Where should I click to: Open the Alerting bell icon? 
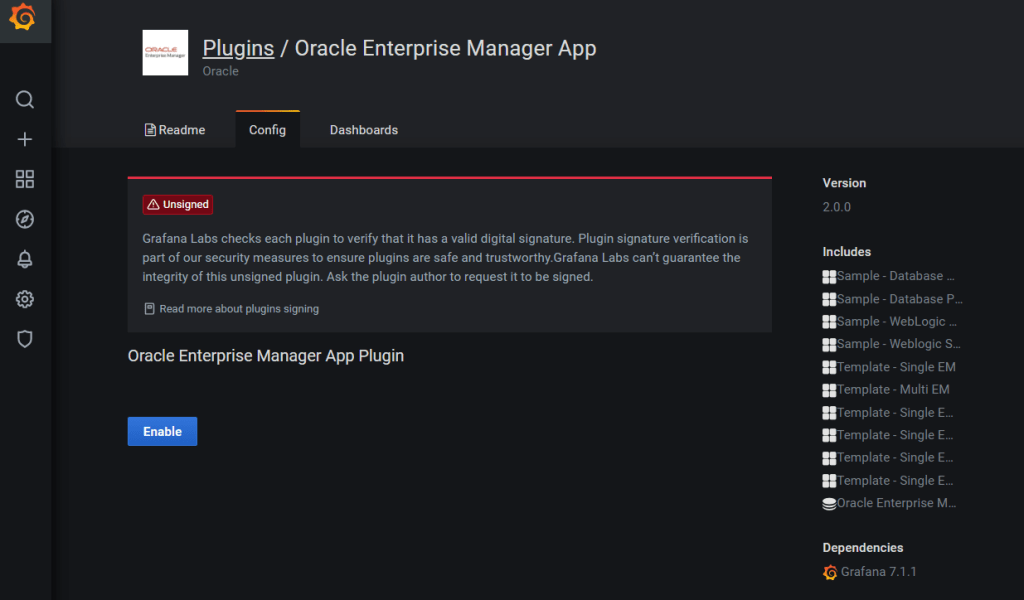pyautogui.click(x=25, y=259)
